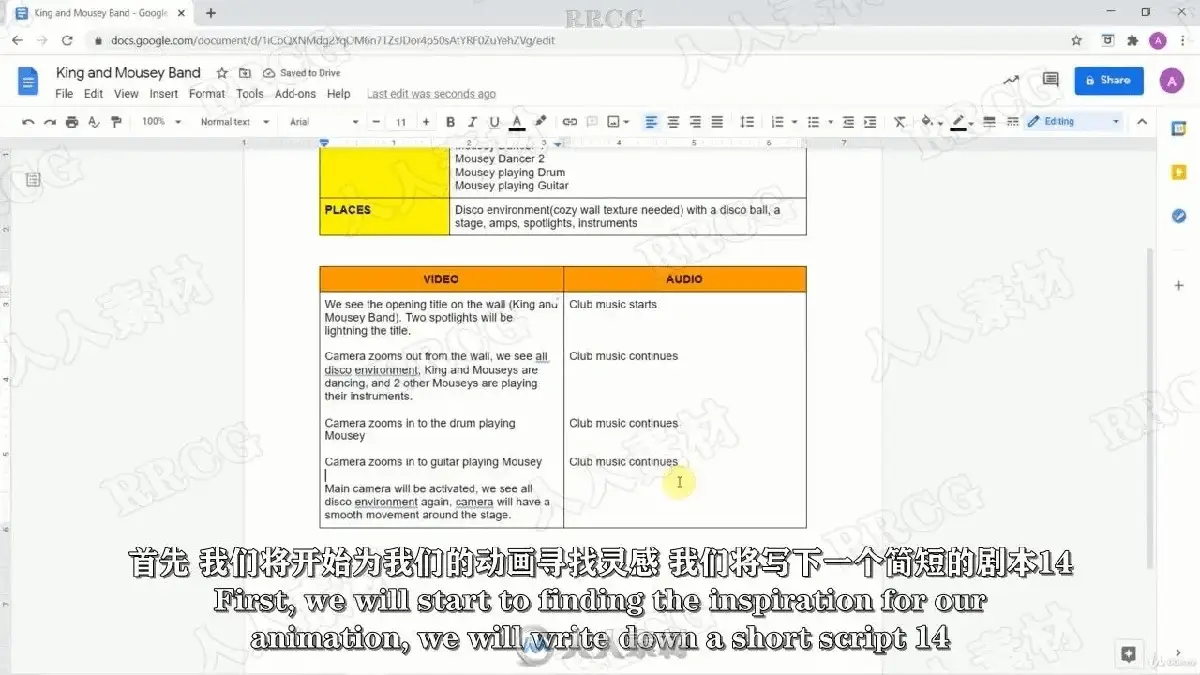Open the table border dash option
This screenshot has height=675, width=1200.
pos(1011,122)
